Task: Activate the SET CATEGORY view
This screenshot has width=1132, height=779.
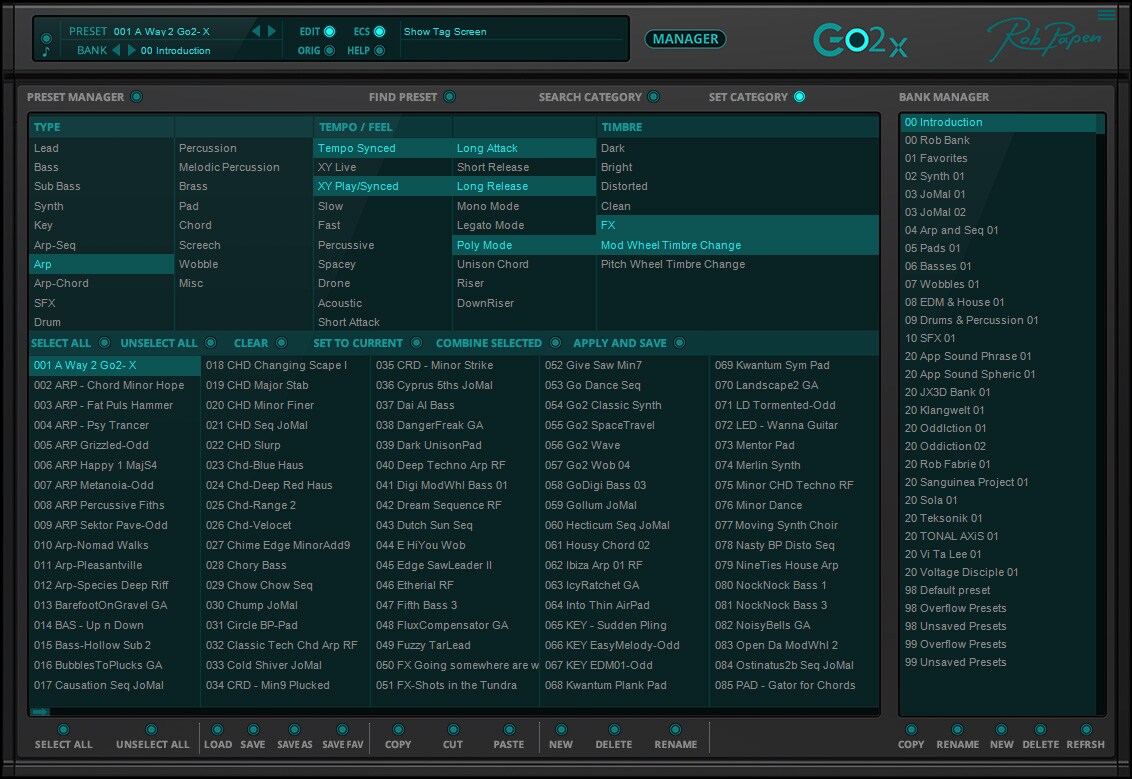Action: (x=799, y=97)
